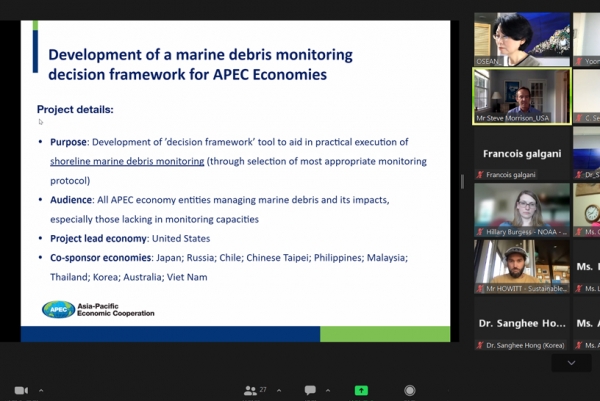Click the APEC globe logo on slide
The height and width of the screenshot is (401, 600).
[58, 310]
